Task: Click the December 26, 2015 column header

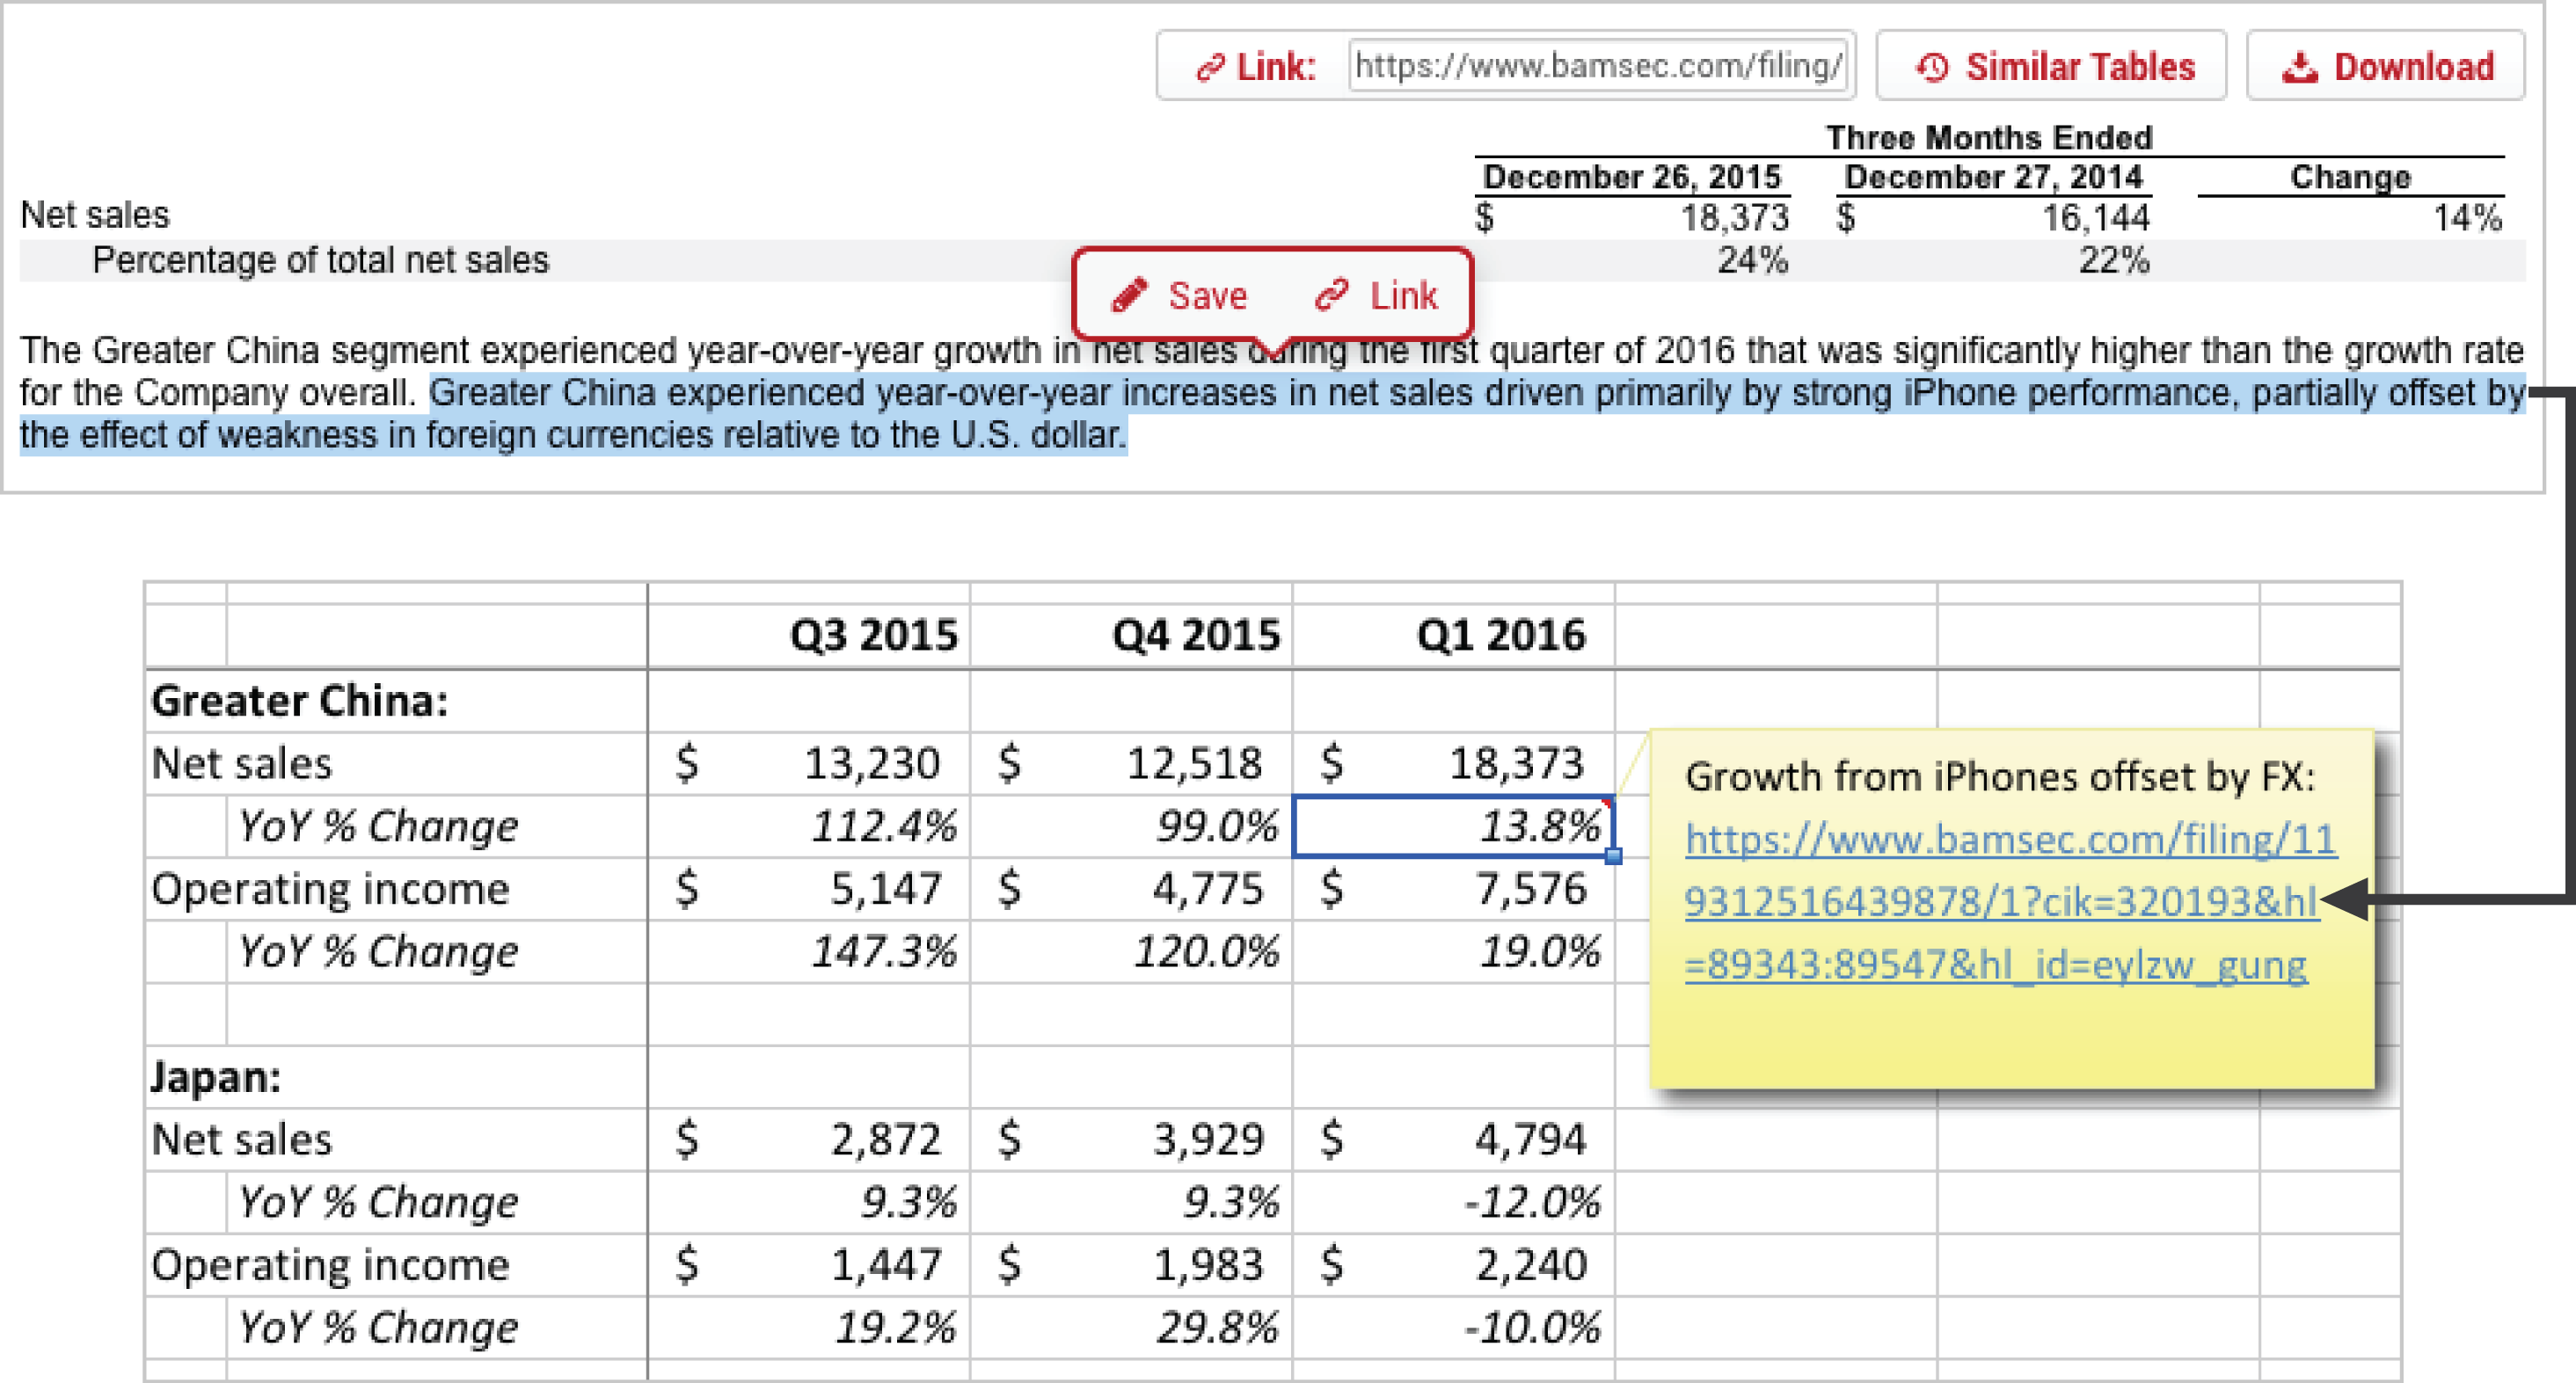Action: (1632, 177)
